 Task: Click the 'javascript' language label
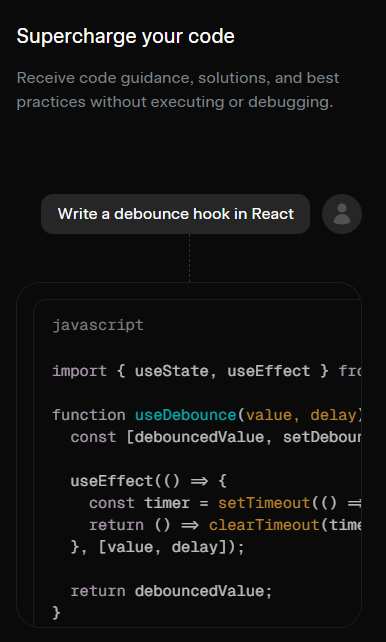click(x=98, y=325)
